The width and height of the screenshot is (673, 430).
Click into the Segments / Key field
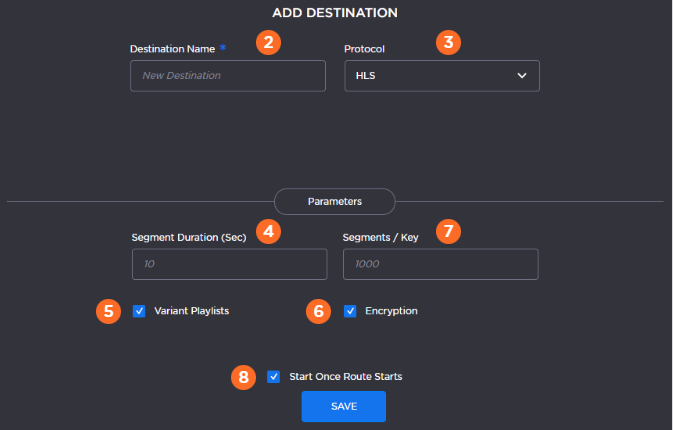coord(440,264)
